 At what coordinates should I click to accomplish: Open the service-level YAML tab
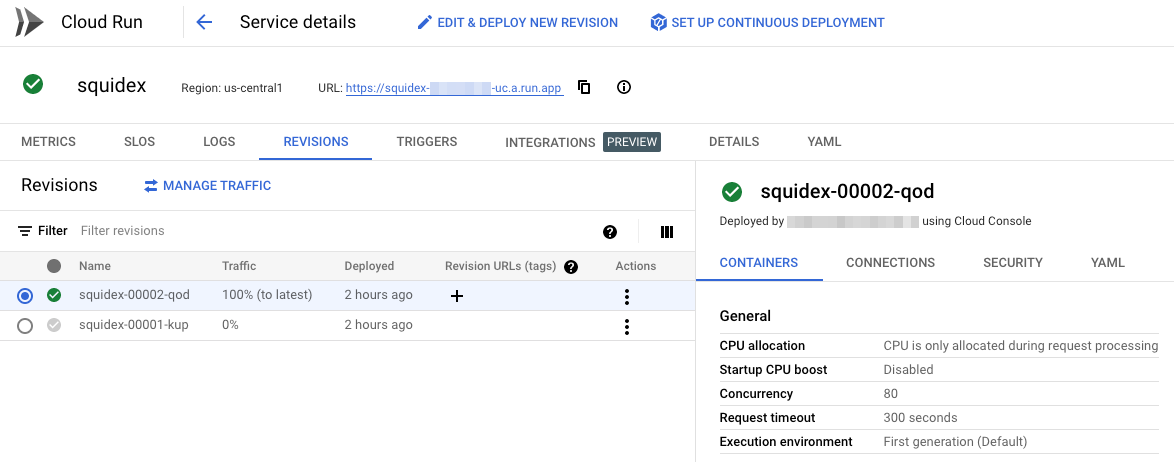tap(824, 142)
